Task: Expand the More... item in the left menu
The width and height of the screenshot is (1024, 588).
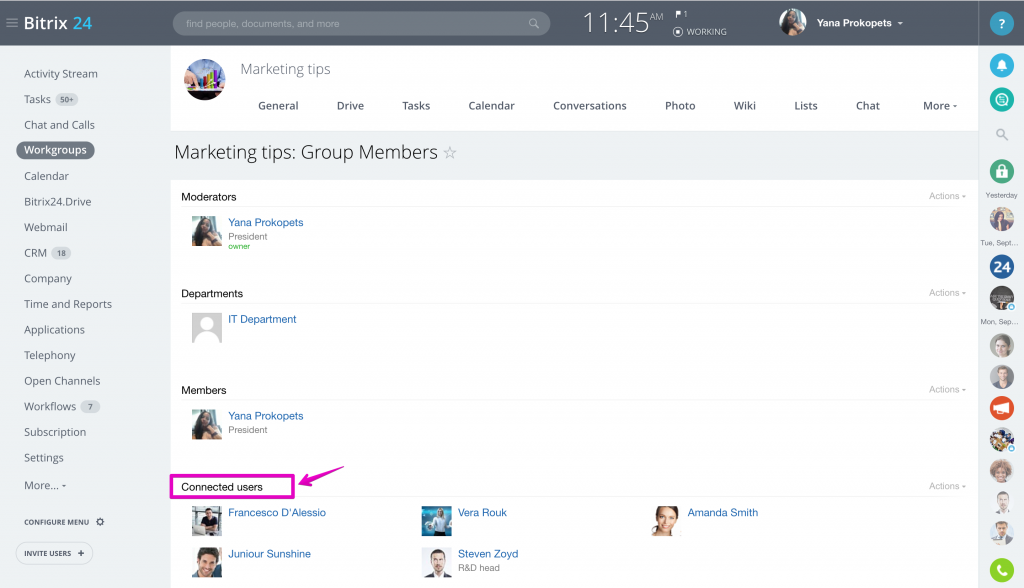Action: [45, 485]
